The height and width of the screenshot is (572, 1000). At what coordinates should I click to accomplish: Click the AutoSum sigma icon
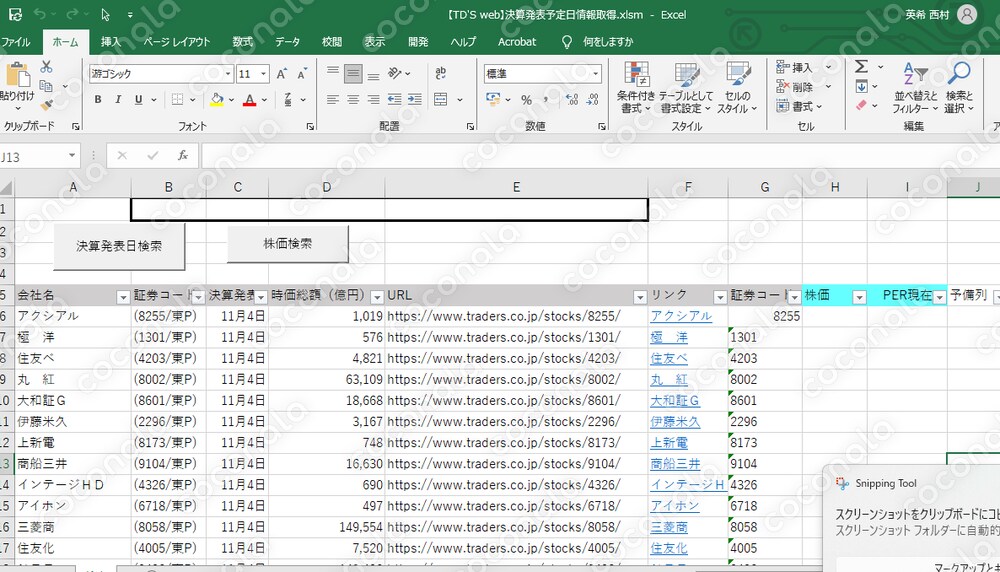pyautogui.click(x=861, y=66)
